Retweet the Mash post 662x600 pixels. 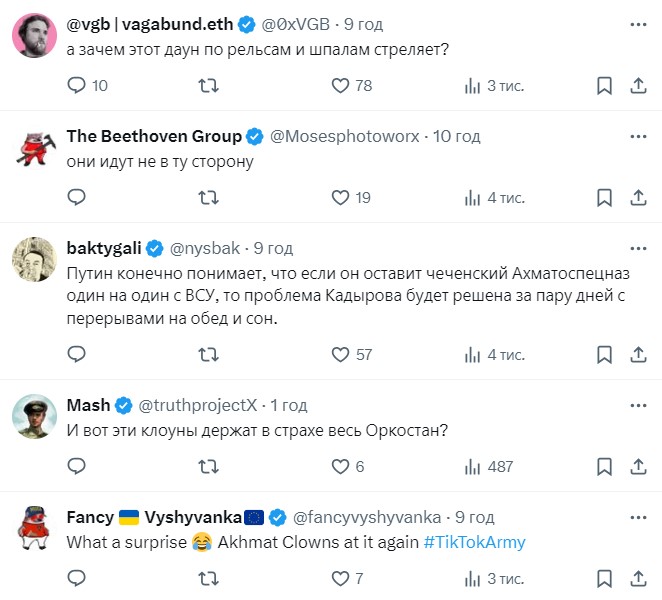point(208,466)
